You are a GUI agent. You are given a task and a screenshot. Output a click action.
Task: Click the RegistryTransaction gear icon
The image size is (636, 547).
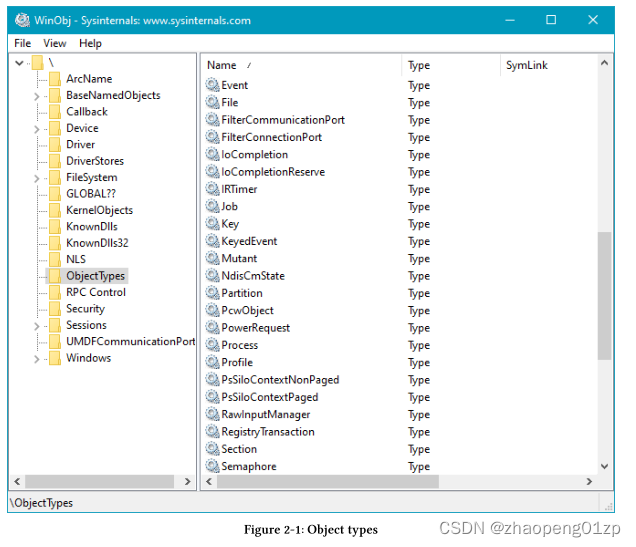pyautogui.click(x=212, y=431)
